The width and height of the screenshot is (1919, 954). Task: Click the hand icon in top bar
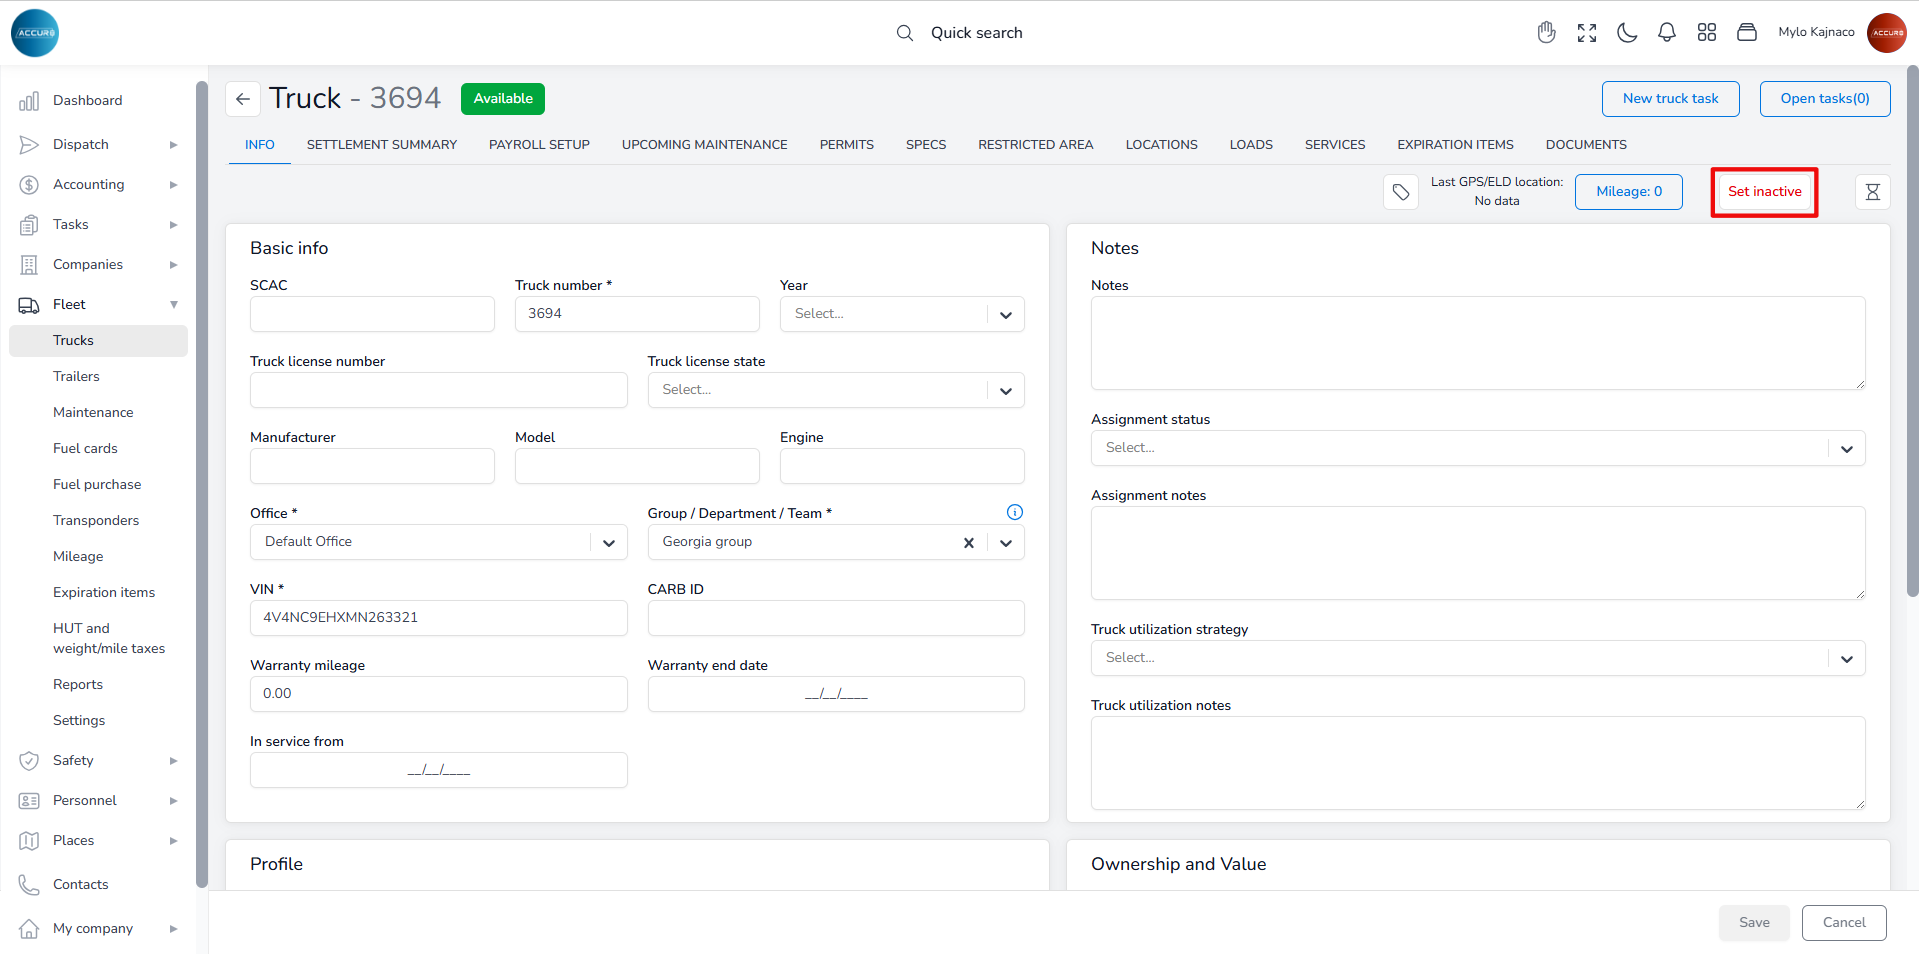click(x=1547, y=33)
